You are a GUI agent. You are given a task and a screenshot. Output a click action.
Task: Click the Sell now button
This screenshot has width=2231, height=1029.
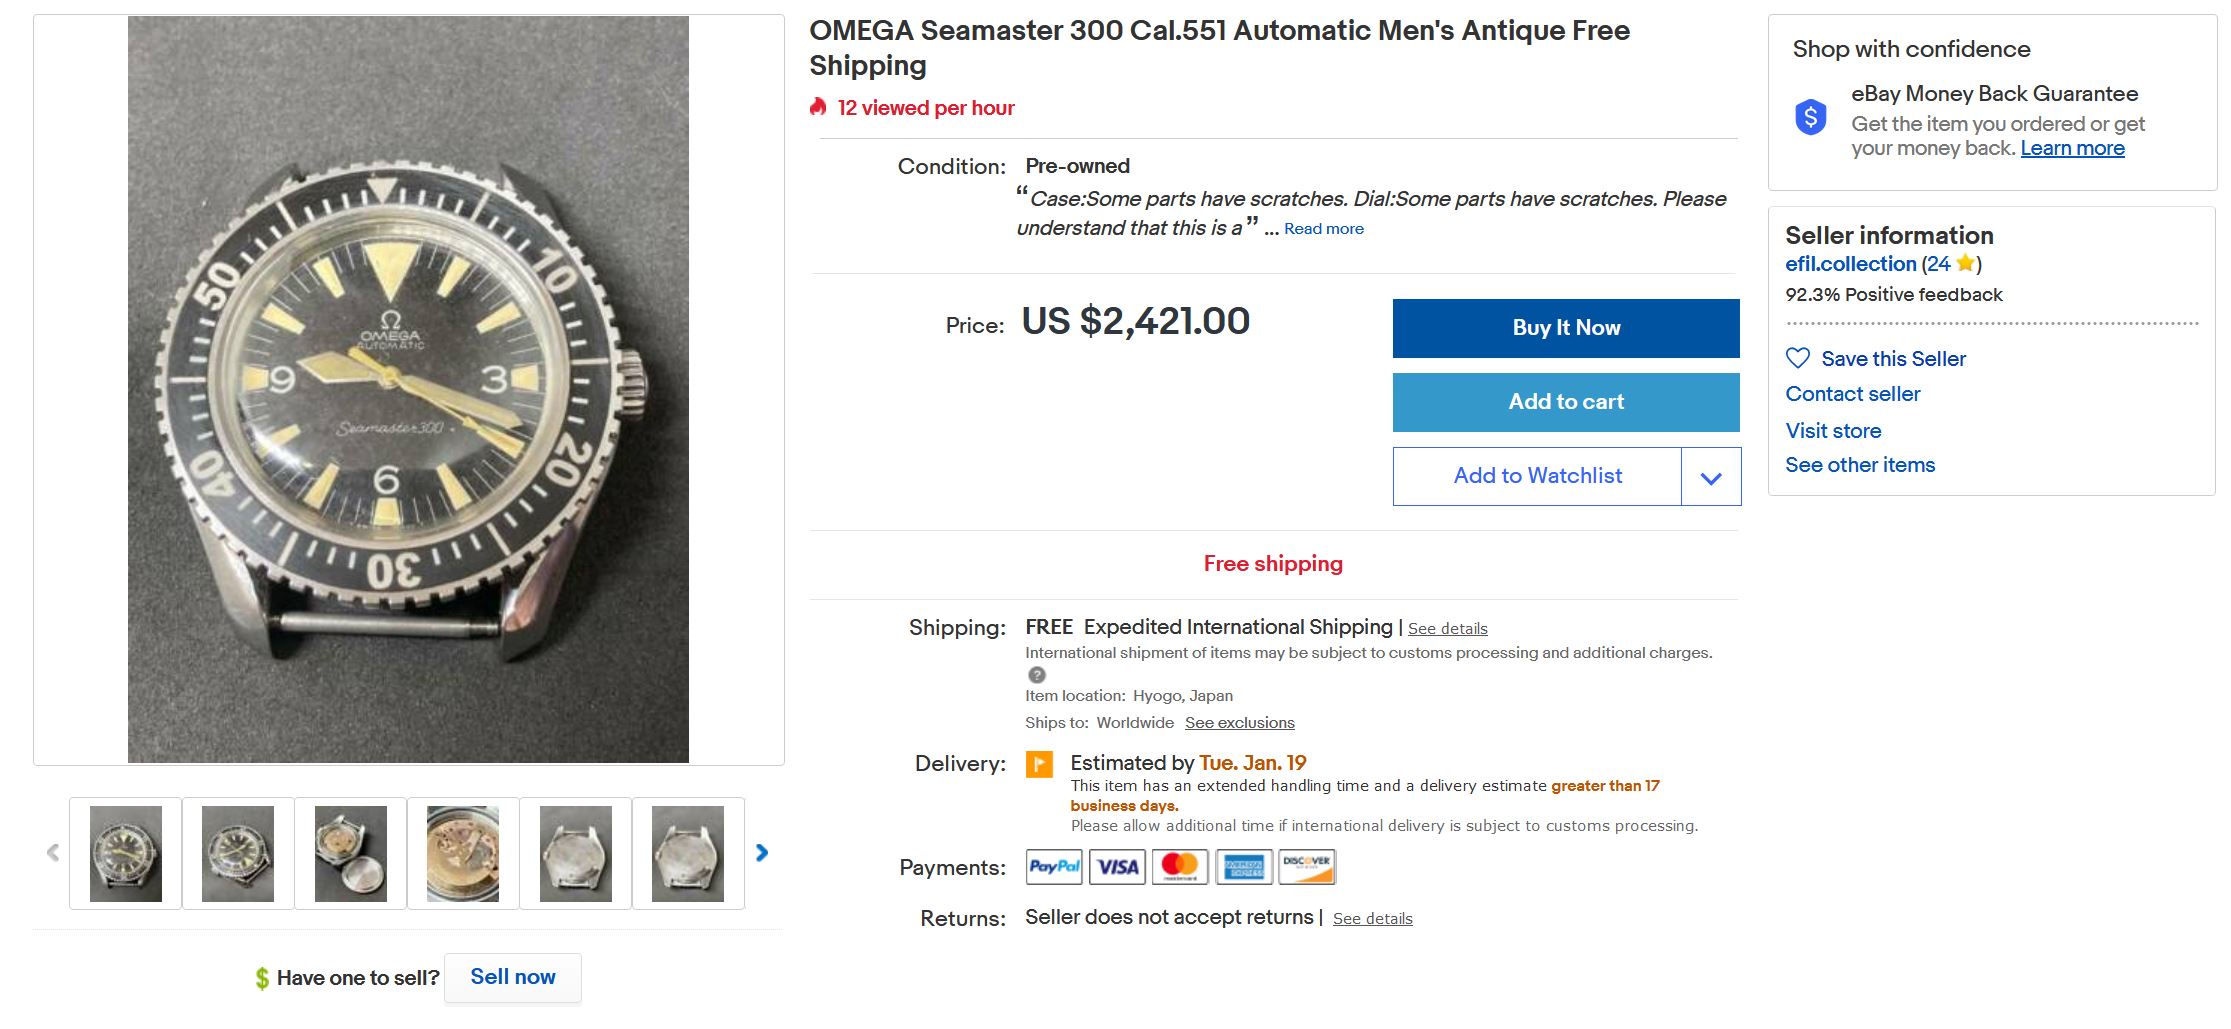pyautogui.click(x=512, y=977)
